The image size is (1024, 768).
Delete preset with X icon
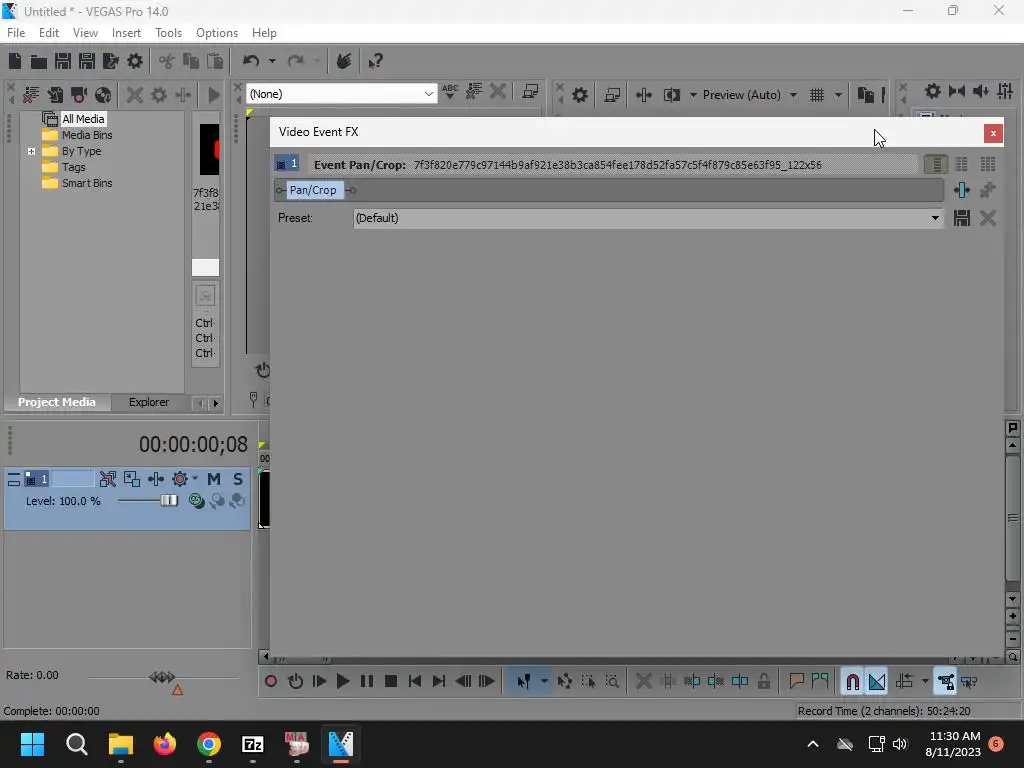(x=988, y=218)
